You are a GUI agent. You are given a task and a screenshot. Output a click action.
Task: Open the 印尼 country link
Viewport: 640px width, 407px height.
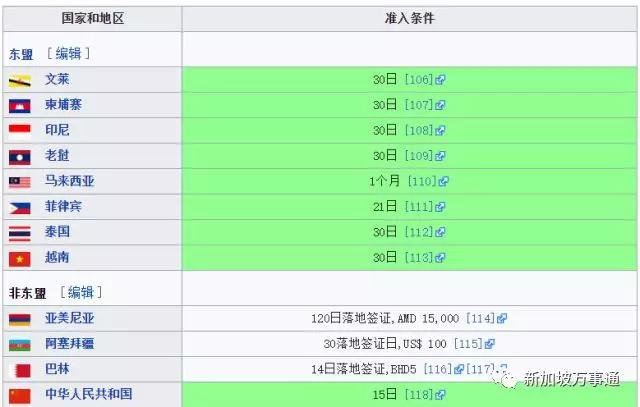pyautogui.click(x=57, y=130)
